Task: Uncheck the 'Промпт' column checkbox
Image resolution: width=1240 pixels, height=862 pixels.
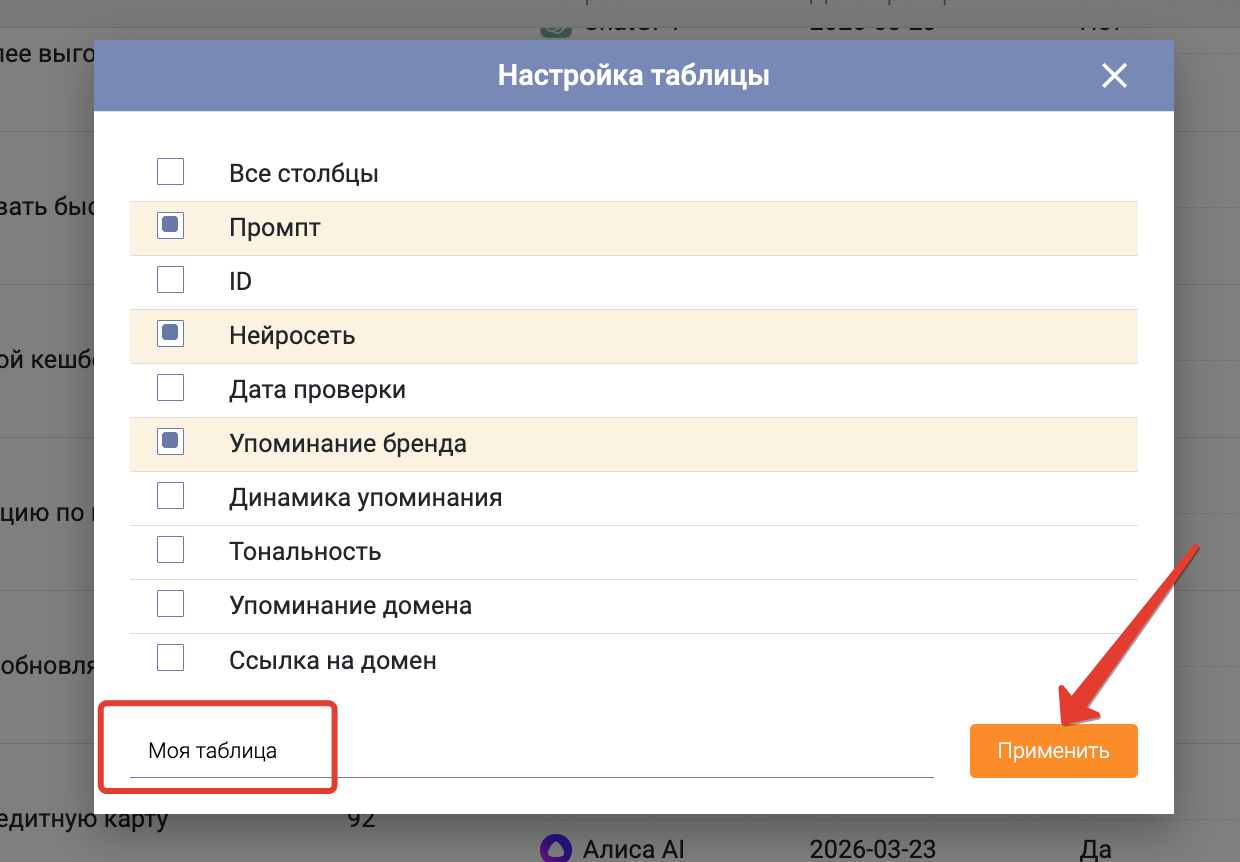Action: pyautogui.click(x=171, y=227)
